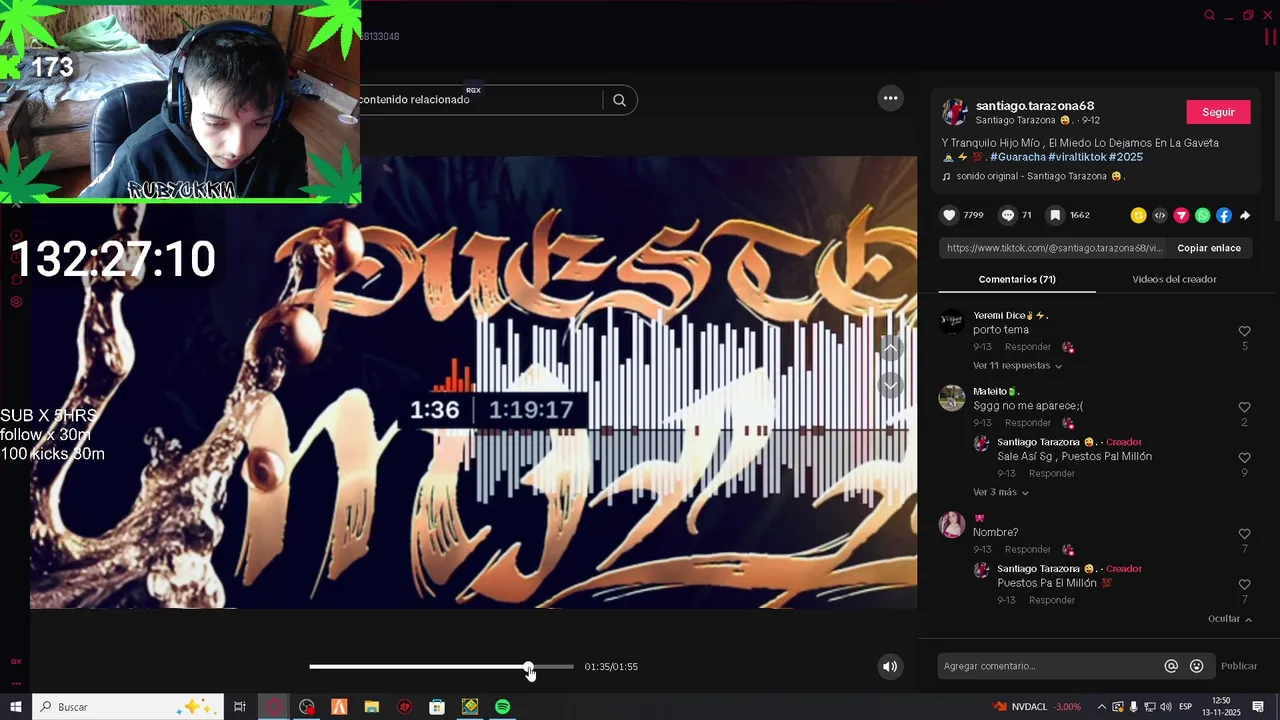Viewport: 1280px width, 720px height.
Task: Go to previous video with up arrow
Action: [891, 347]
